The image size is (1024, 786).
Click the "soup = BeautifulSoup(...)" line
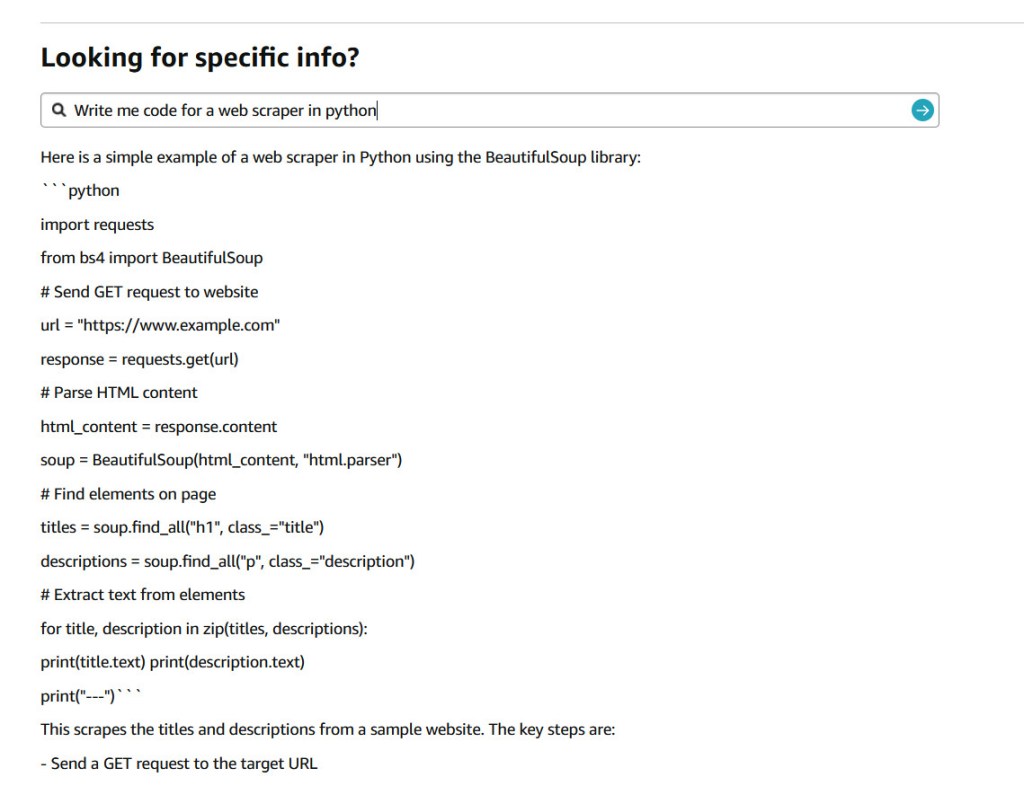221,460
